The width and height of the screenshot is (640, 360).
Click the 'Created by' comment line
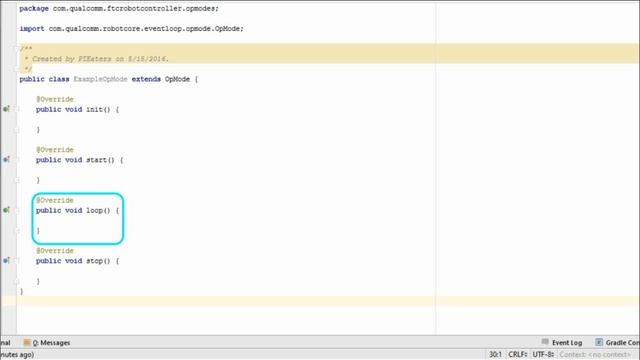pyautogui.click(x=96, y=59)
